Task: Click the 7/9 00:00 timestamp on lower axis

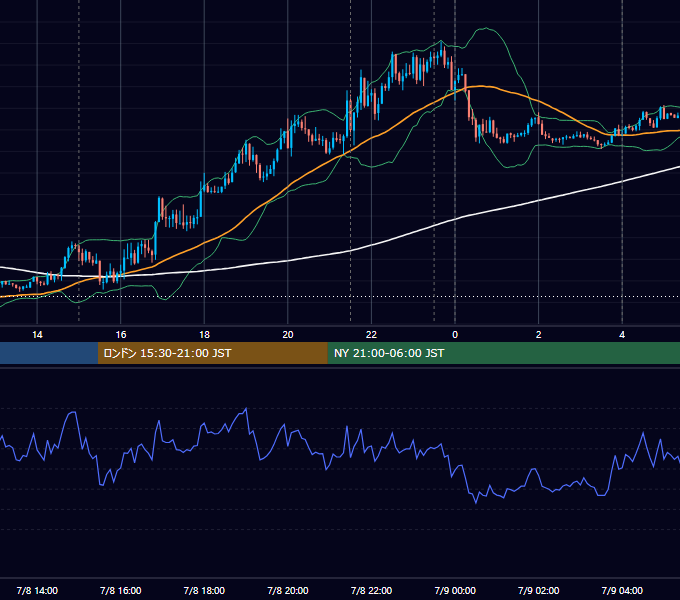Action: coord(455,590)
